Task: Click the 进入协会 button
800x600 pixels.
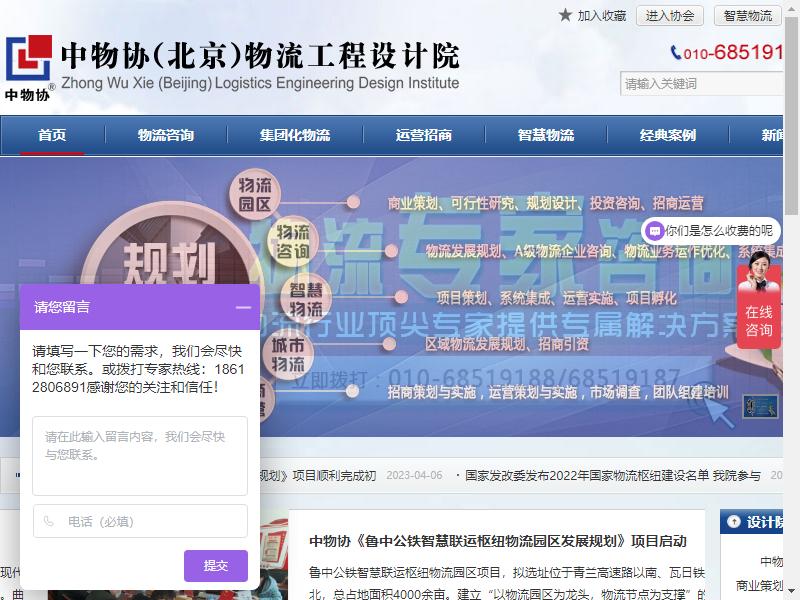Action: 670,16
